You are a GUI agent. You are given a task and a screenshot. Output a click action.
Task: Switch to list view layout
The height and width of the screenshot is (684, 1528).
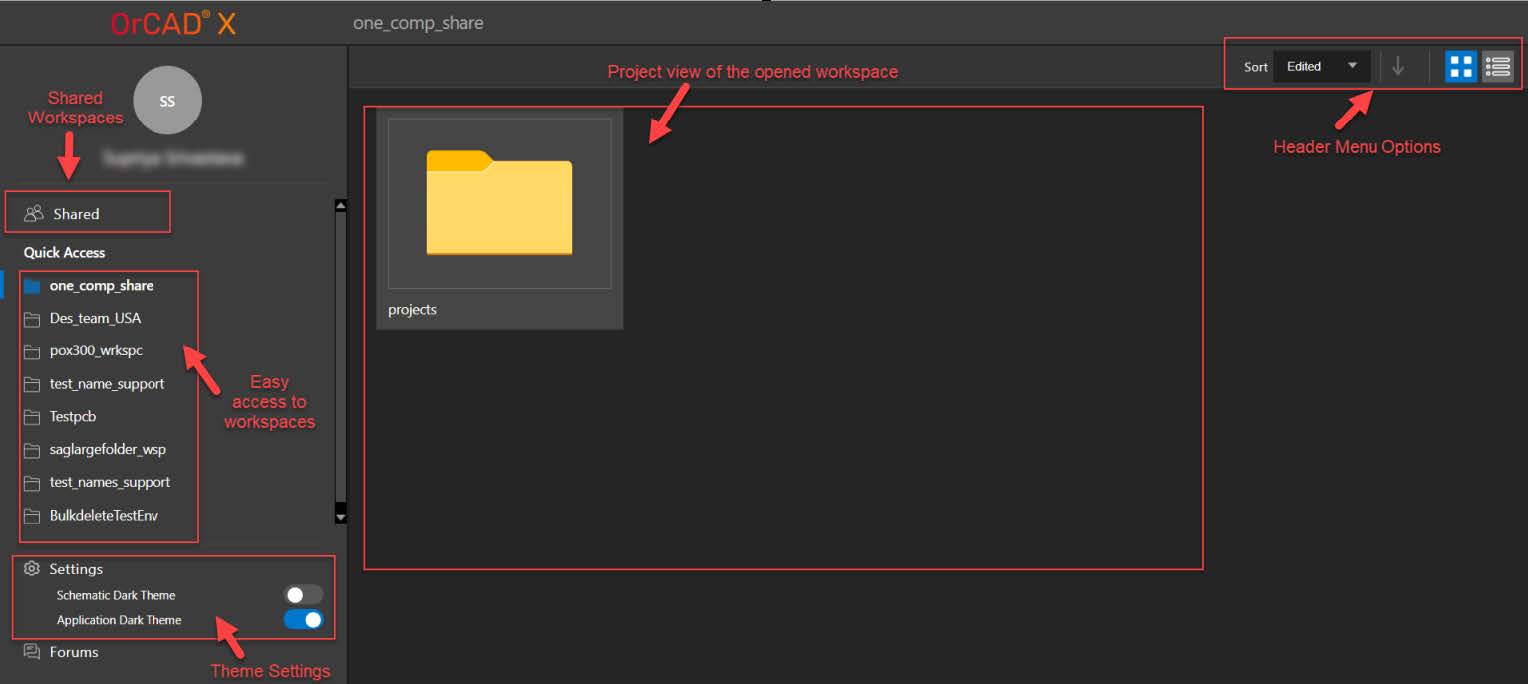click(x=1497, y=67)
